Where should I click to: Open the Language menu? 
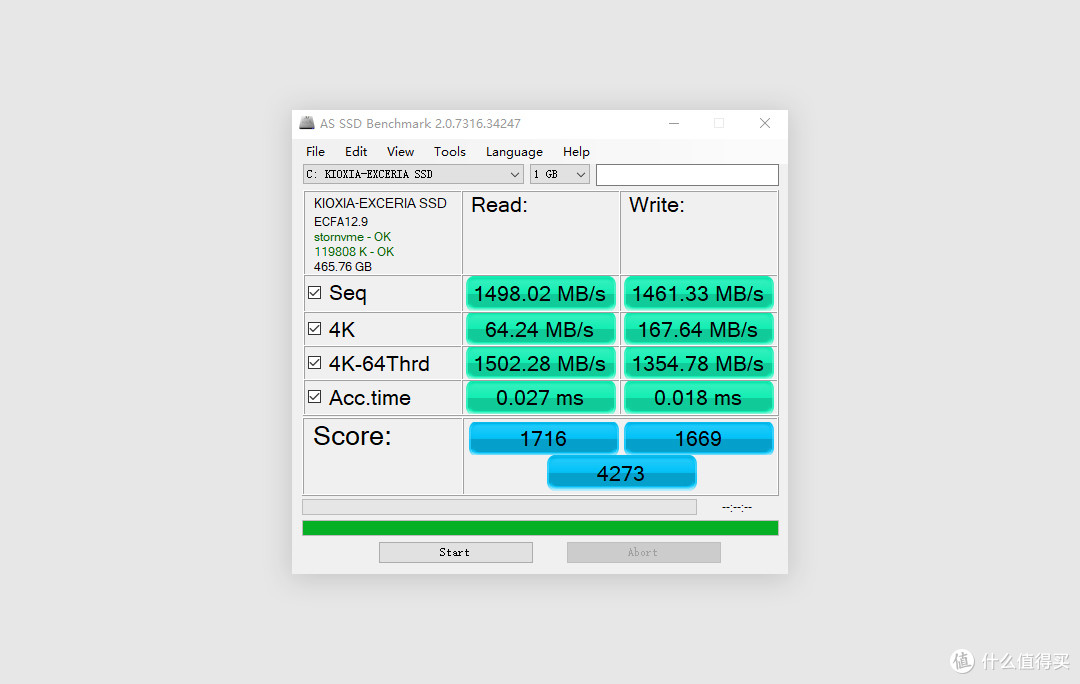click(x=514, y=151)
